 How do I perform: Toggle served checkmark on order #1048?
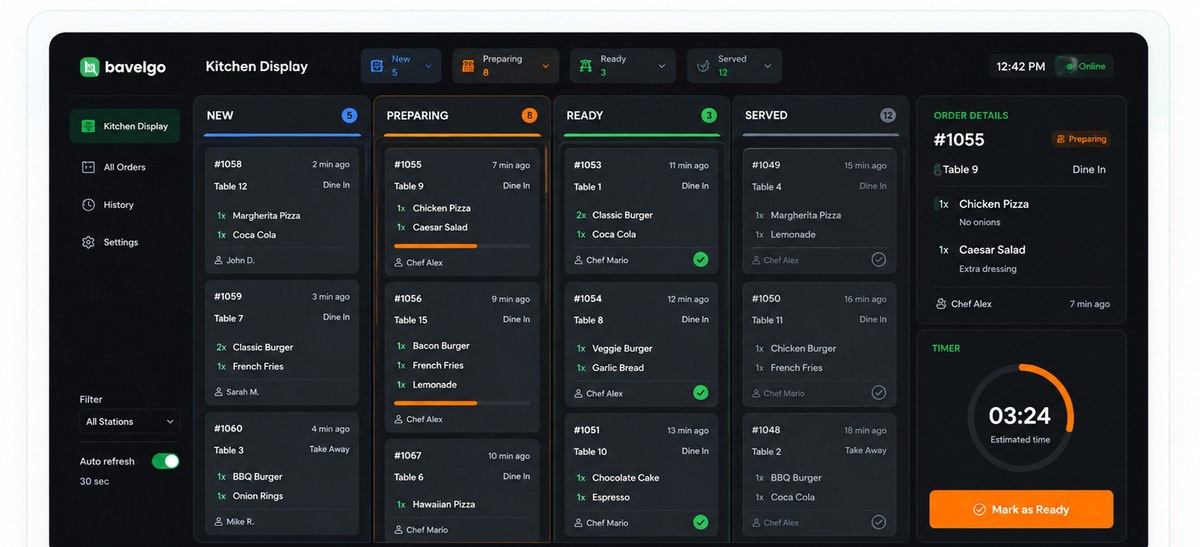(878, 522)
